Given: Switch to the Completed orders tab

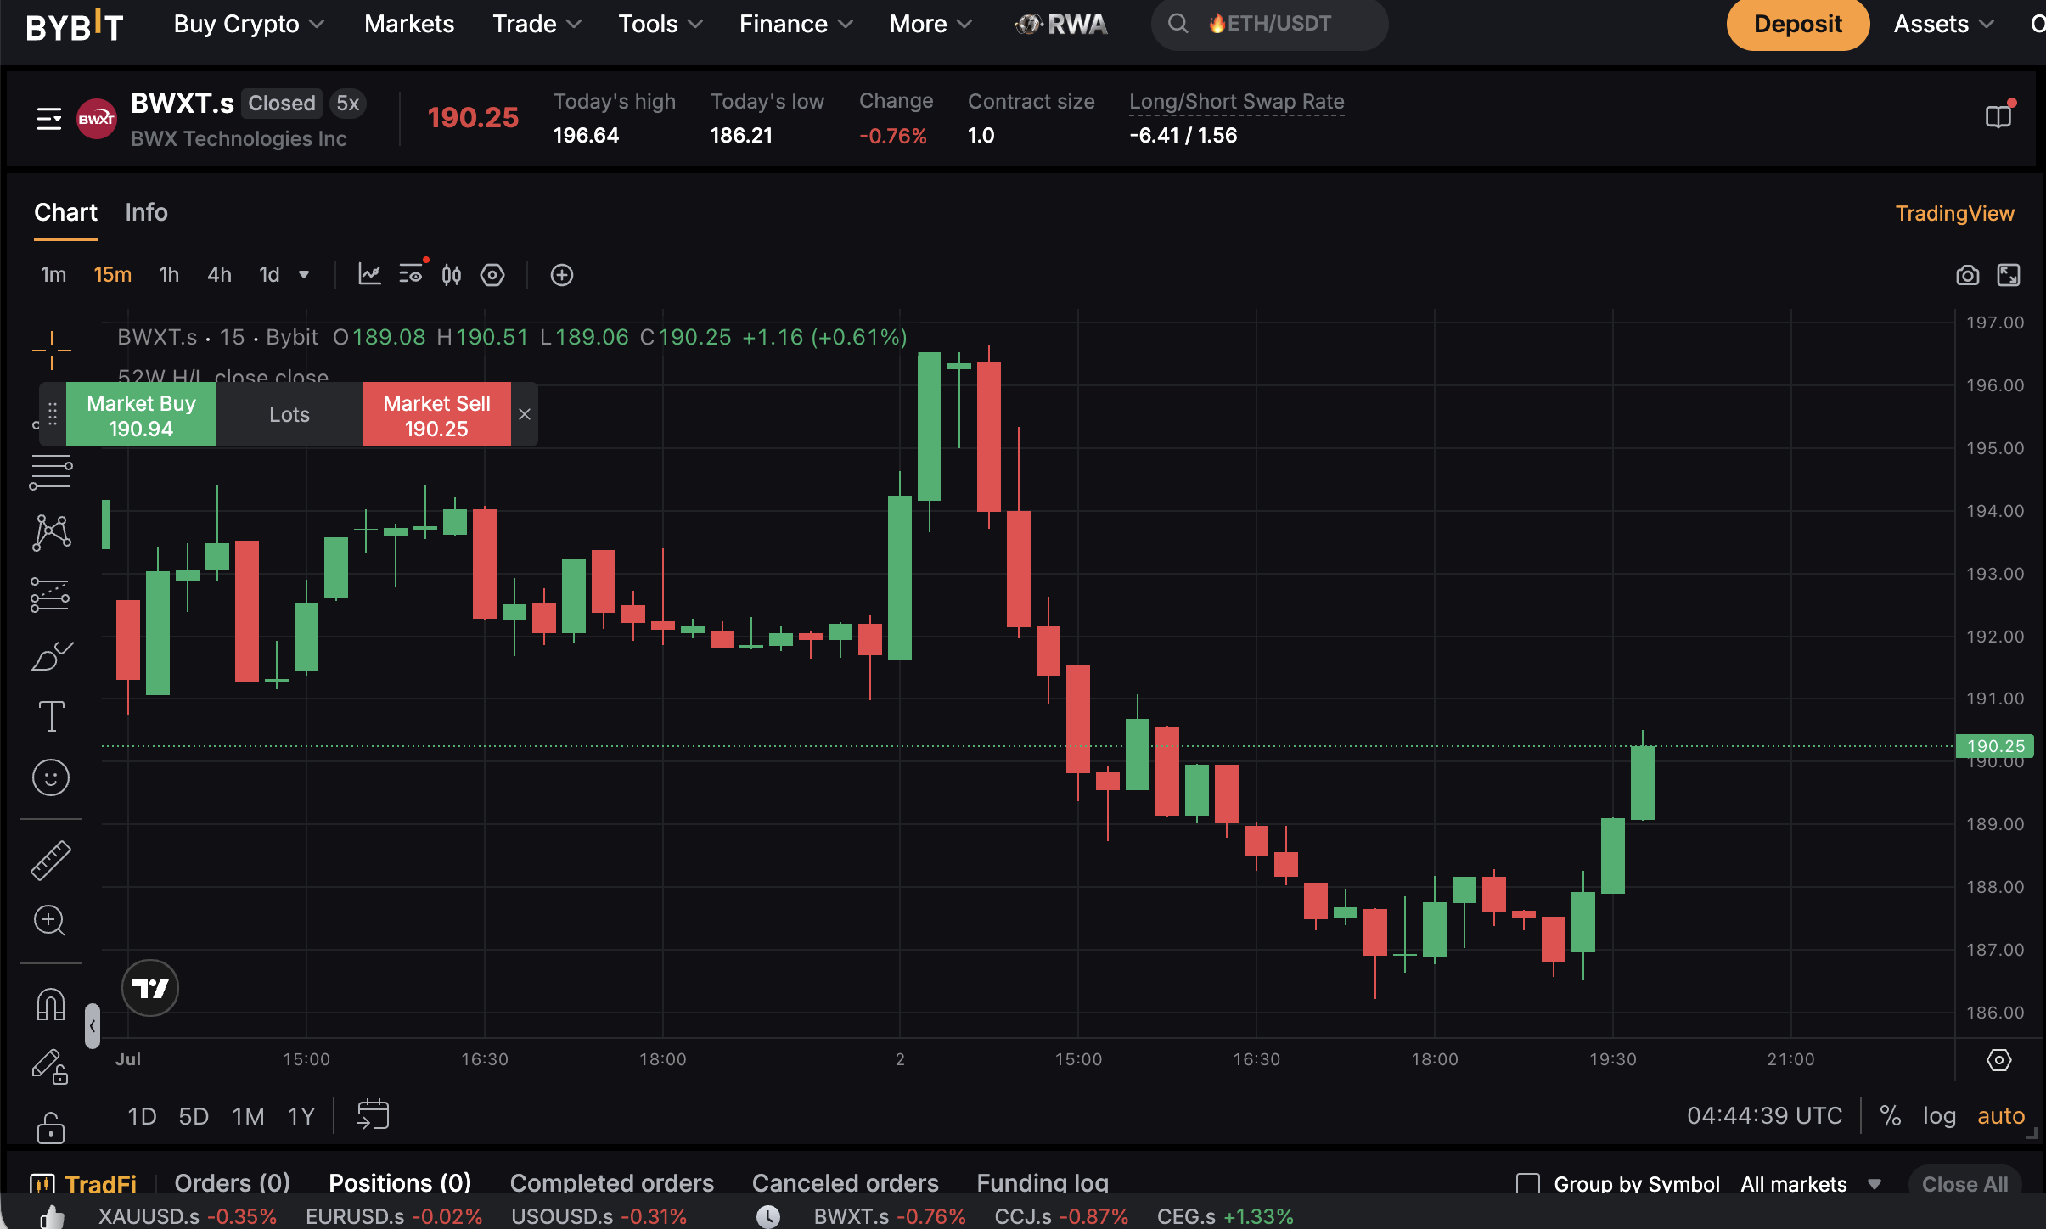Looking at the screenshot, I should point(612,1183).
